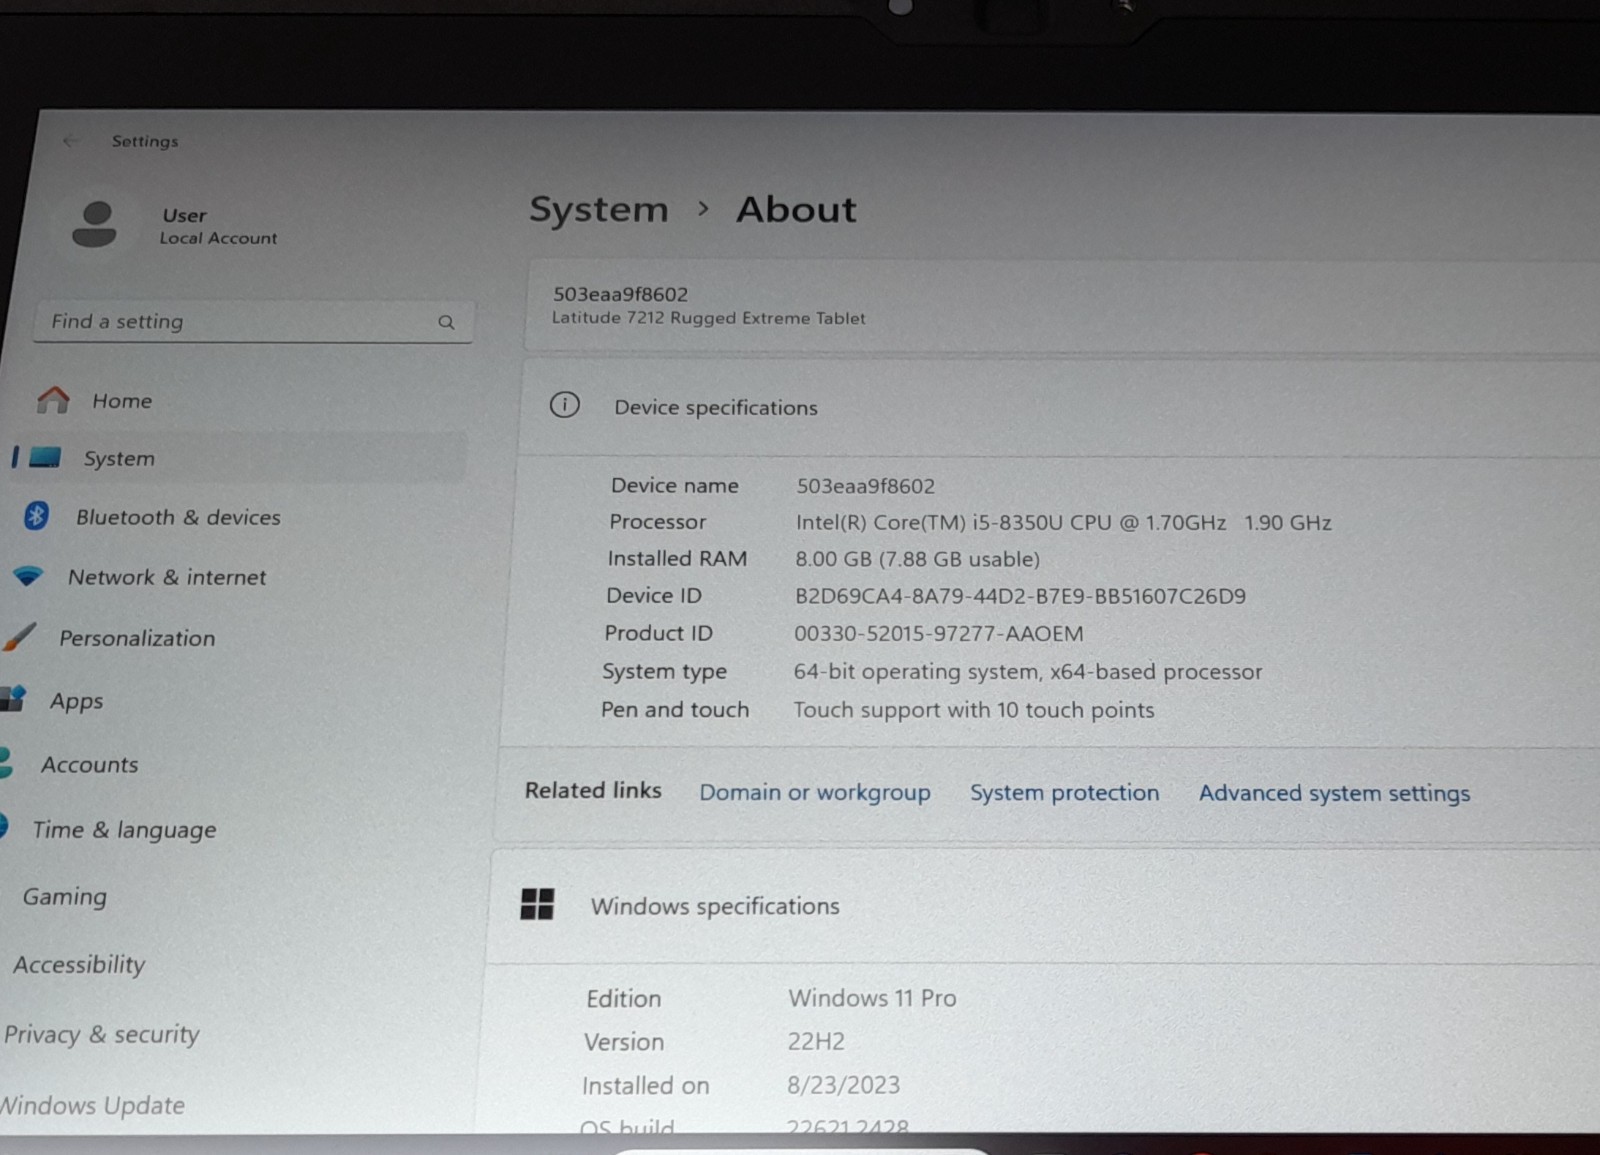Viewport: 1600px width, 1155px height.
Task: Click the Windows logo icon
Action: coord(537,904)
